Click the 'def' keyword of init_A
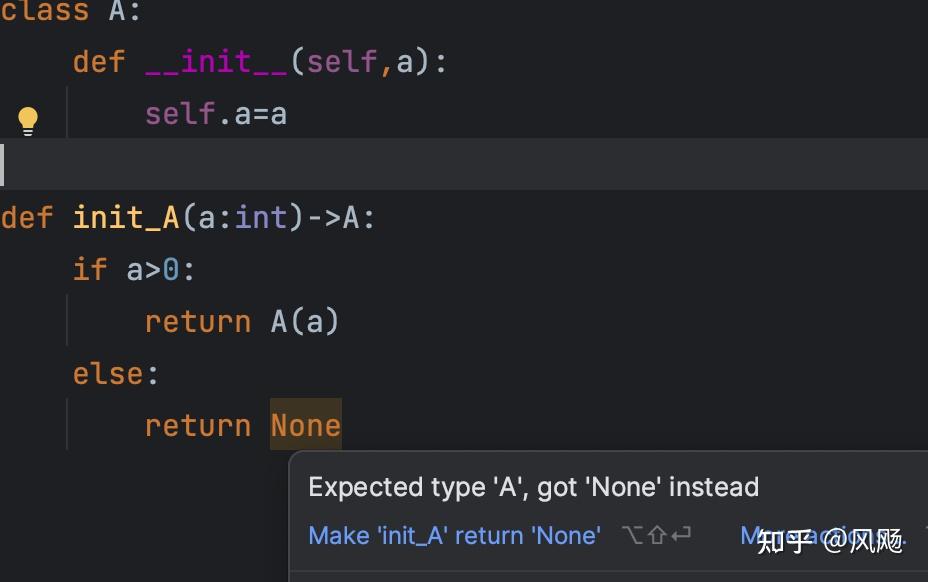Viewport: 928px width, 582px height. coord(27,218)
